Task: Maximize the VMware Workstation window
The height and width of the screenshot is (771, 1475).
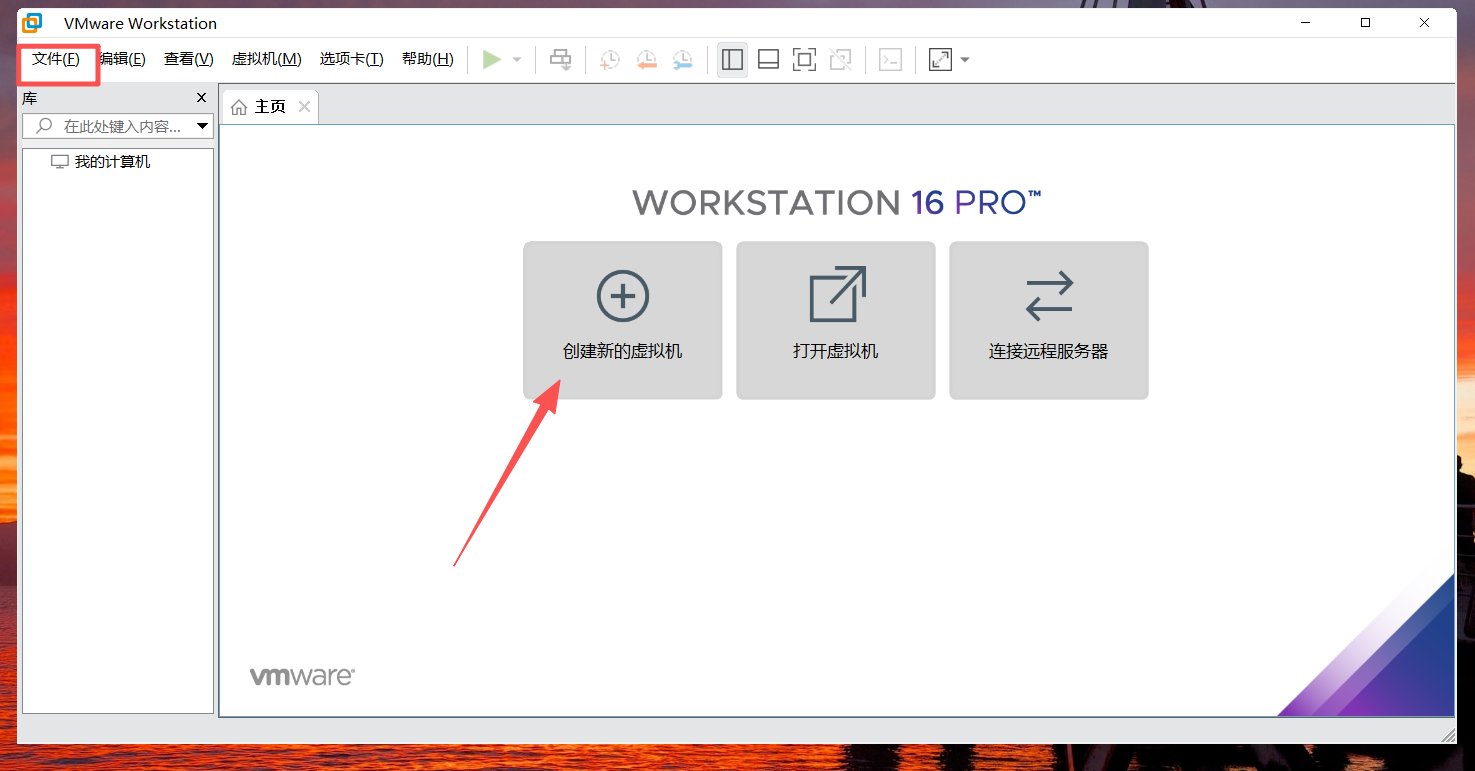Action: click(1365, 23)
